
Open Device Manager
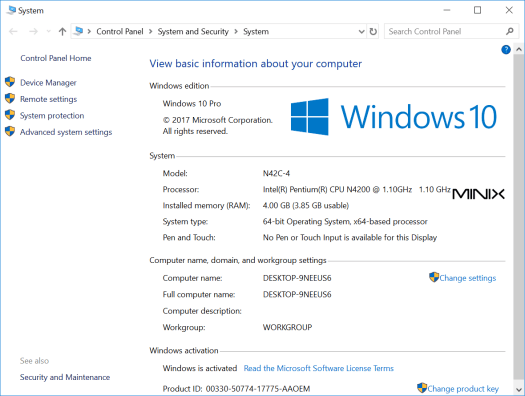(x=48, y=82)
